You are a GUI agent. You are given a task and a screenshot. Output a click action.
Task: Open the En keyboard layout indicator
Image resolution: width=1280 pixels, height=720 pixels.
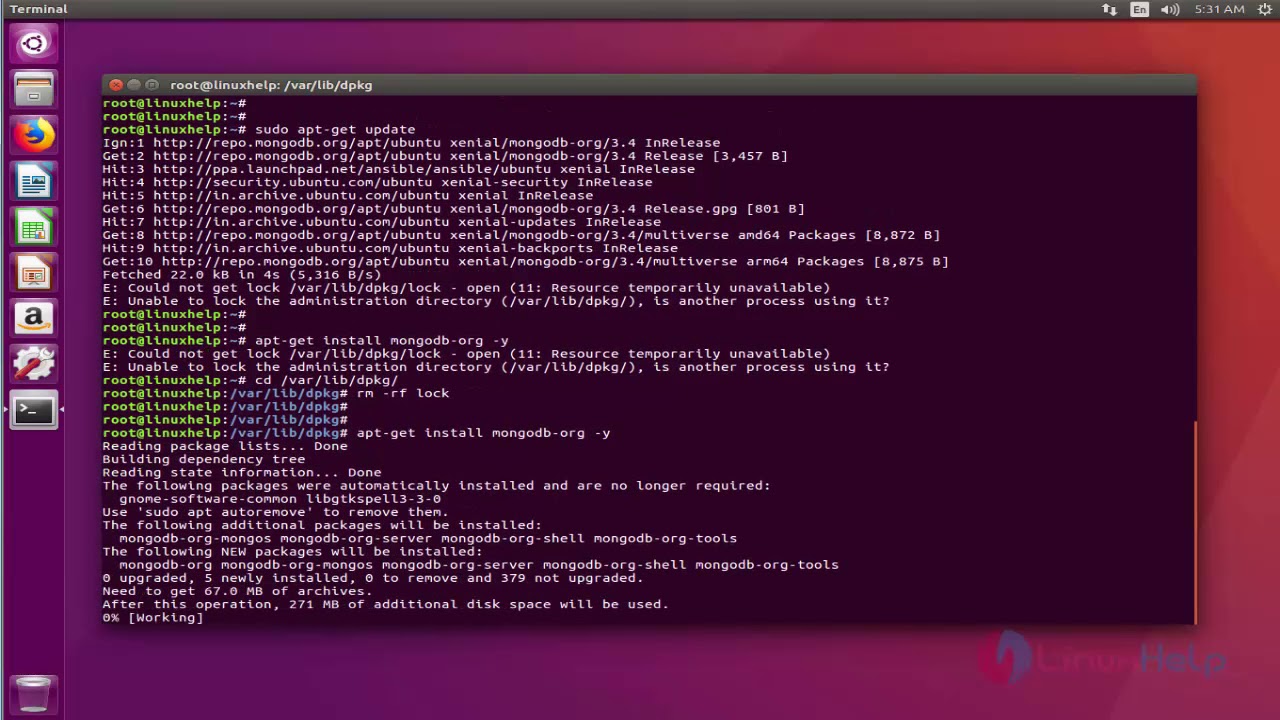pyautogui.click(x=1140, y=9)
